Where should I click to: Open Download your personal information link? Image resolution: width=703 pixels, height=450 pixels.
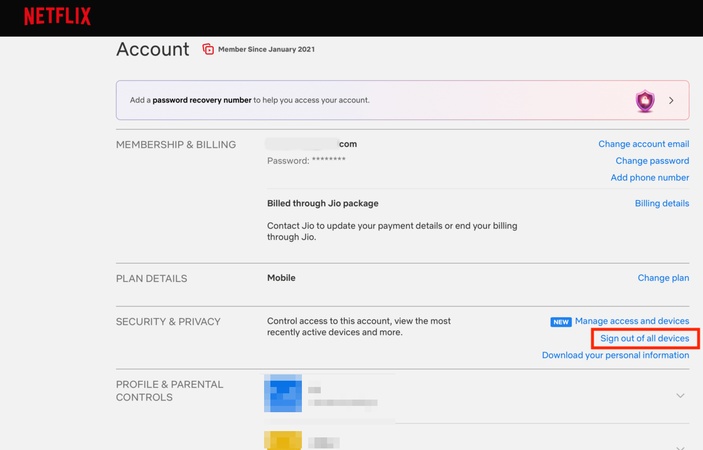(x=615, y=355)
